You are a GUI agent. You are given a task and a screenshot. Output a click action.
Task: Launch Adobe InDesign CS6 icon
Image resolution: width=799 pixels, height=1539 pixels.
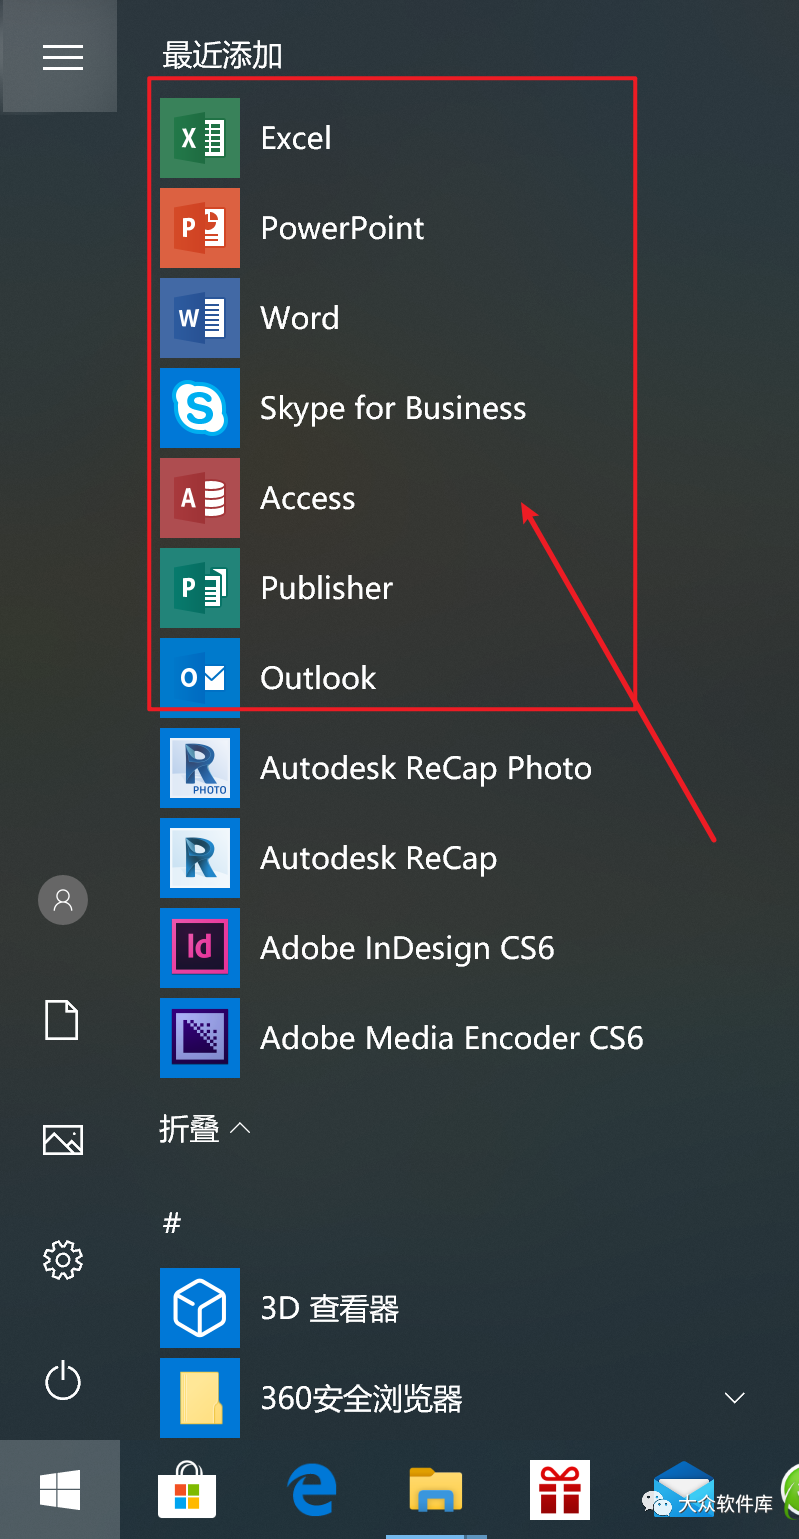pyautogui.click(x=199, y=948)
